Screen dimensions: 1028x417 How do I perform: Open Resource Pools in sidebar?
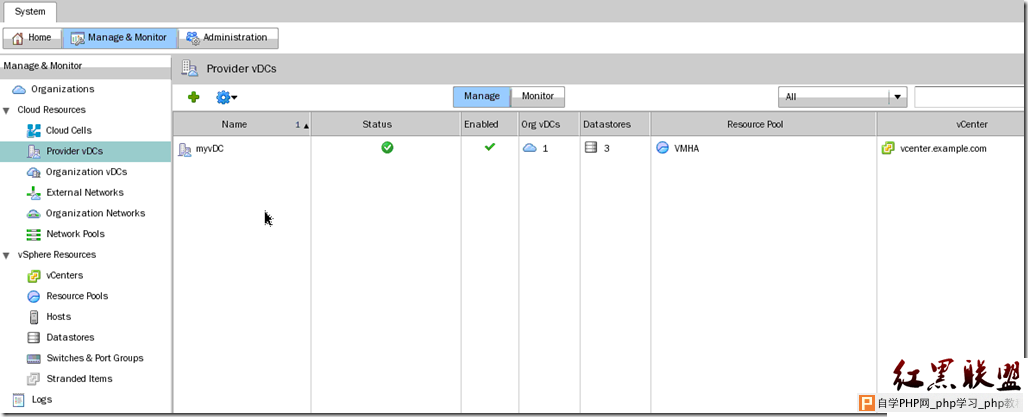click(x=77, y=296)
